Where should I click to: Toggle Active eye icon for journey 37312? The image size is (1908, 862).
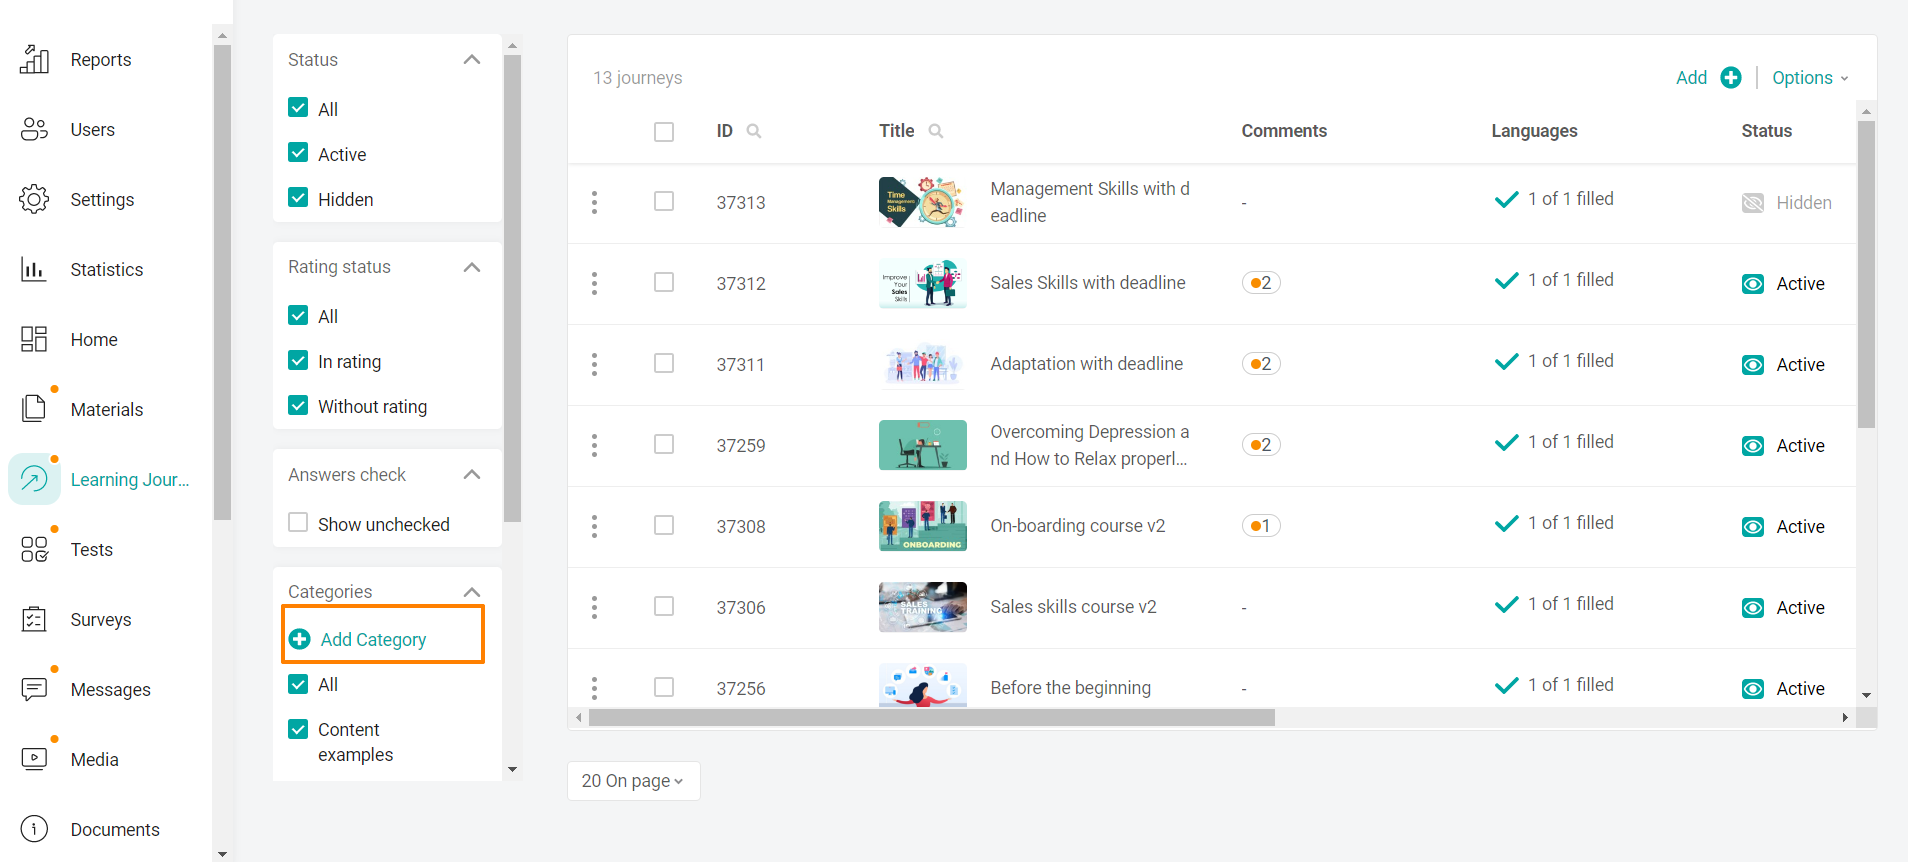click(1753, 284)
